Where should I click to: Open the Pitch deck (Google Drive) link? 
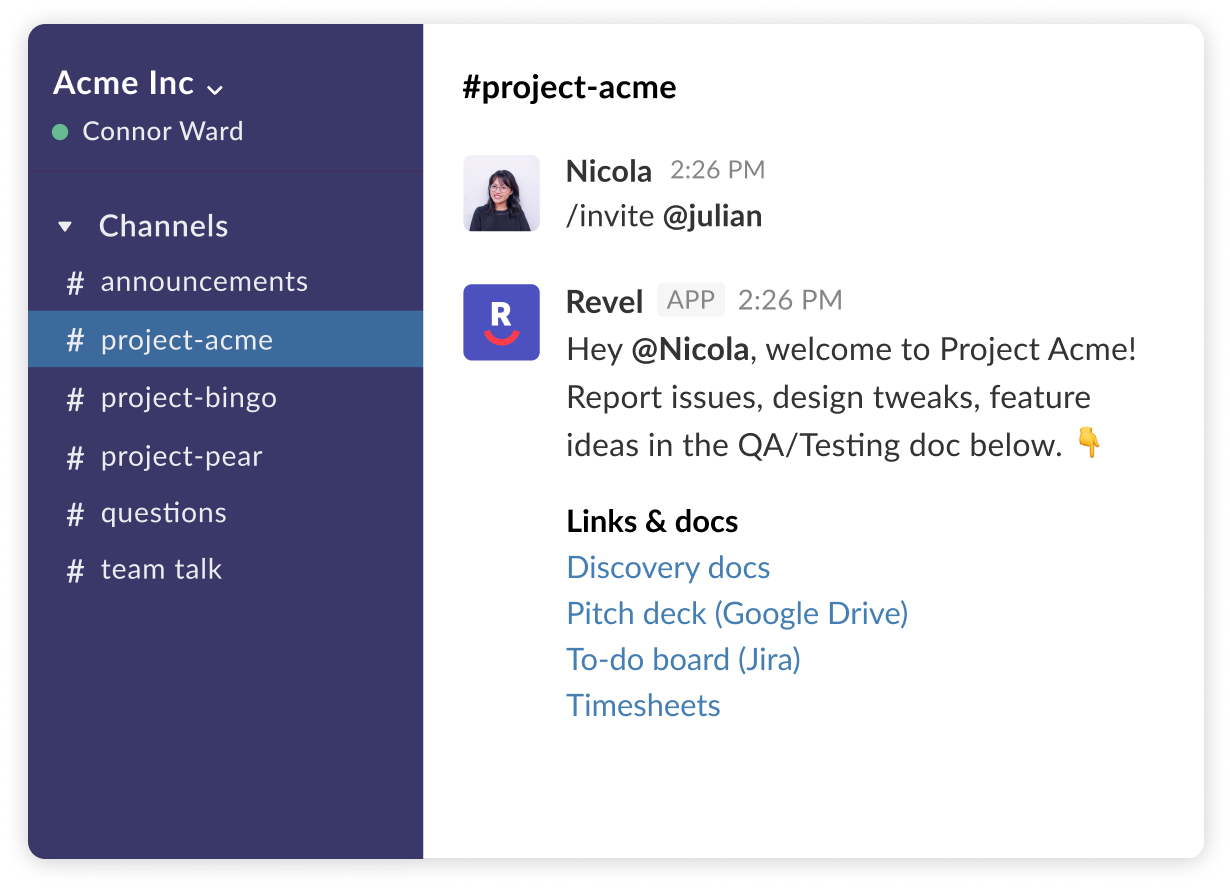click(737, 613)
